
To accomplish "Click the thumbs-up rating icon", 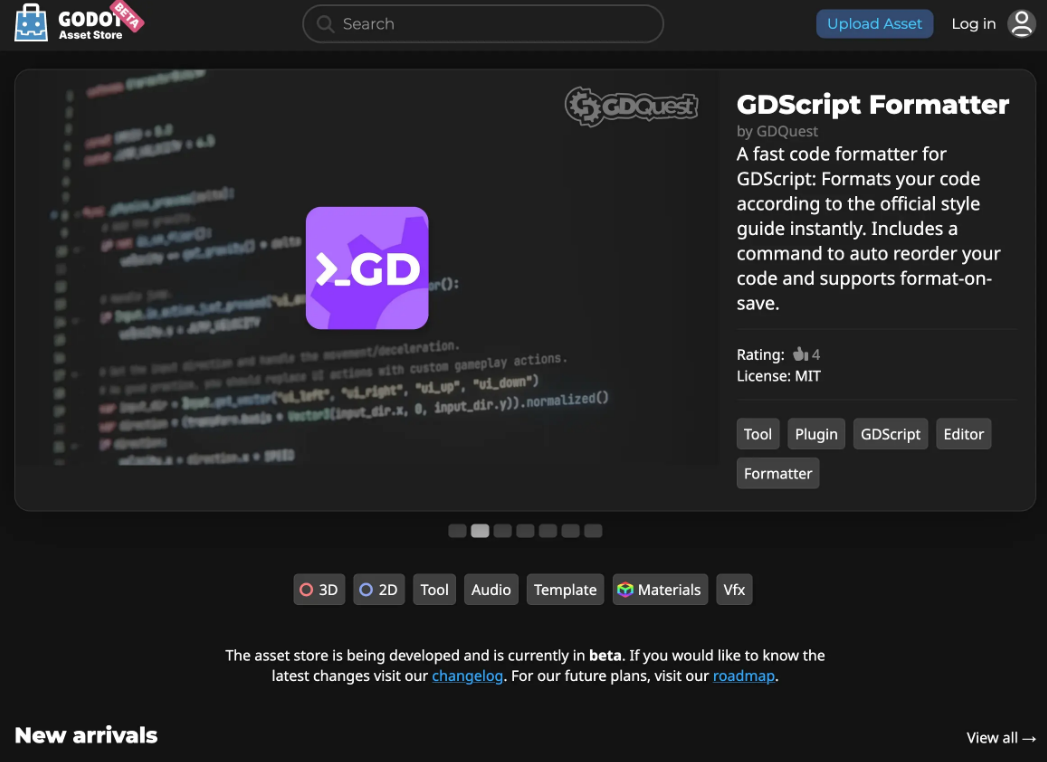I will click(x=799, y=354).
